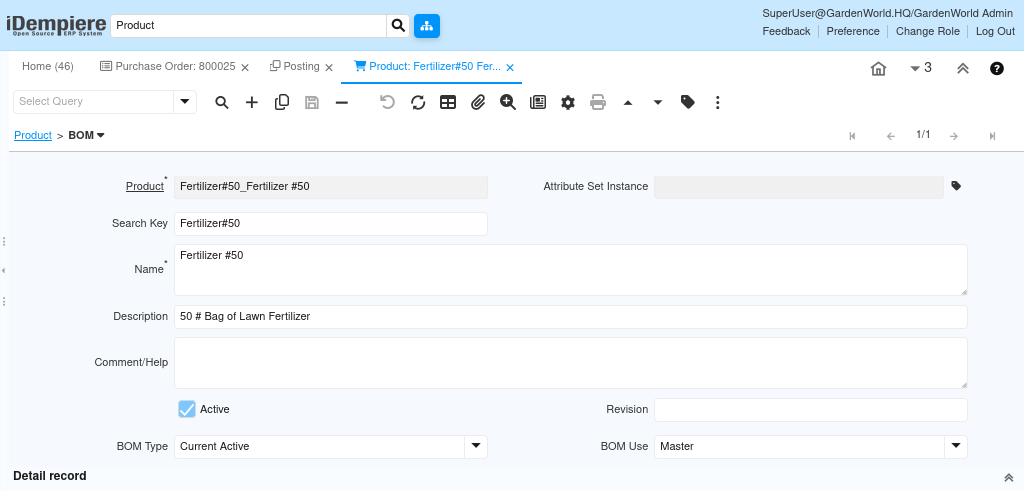Click the Copy Record toolbar icon
The width and height of the screenshot is (1024, 491).
point(282,102)
